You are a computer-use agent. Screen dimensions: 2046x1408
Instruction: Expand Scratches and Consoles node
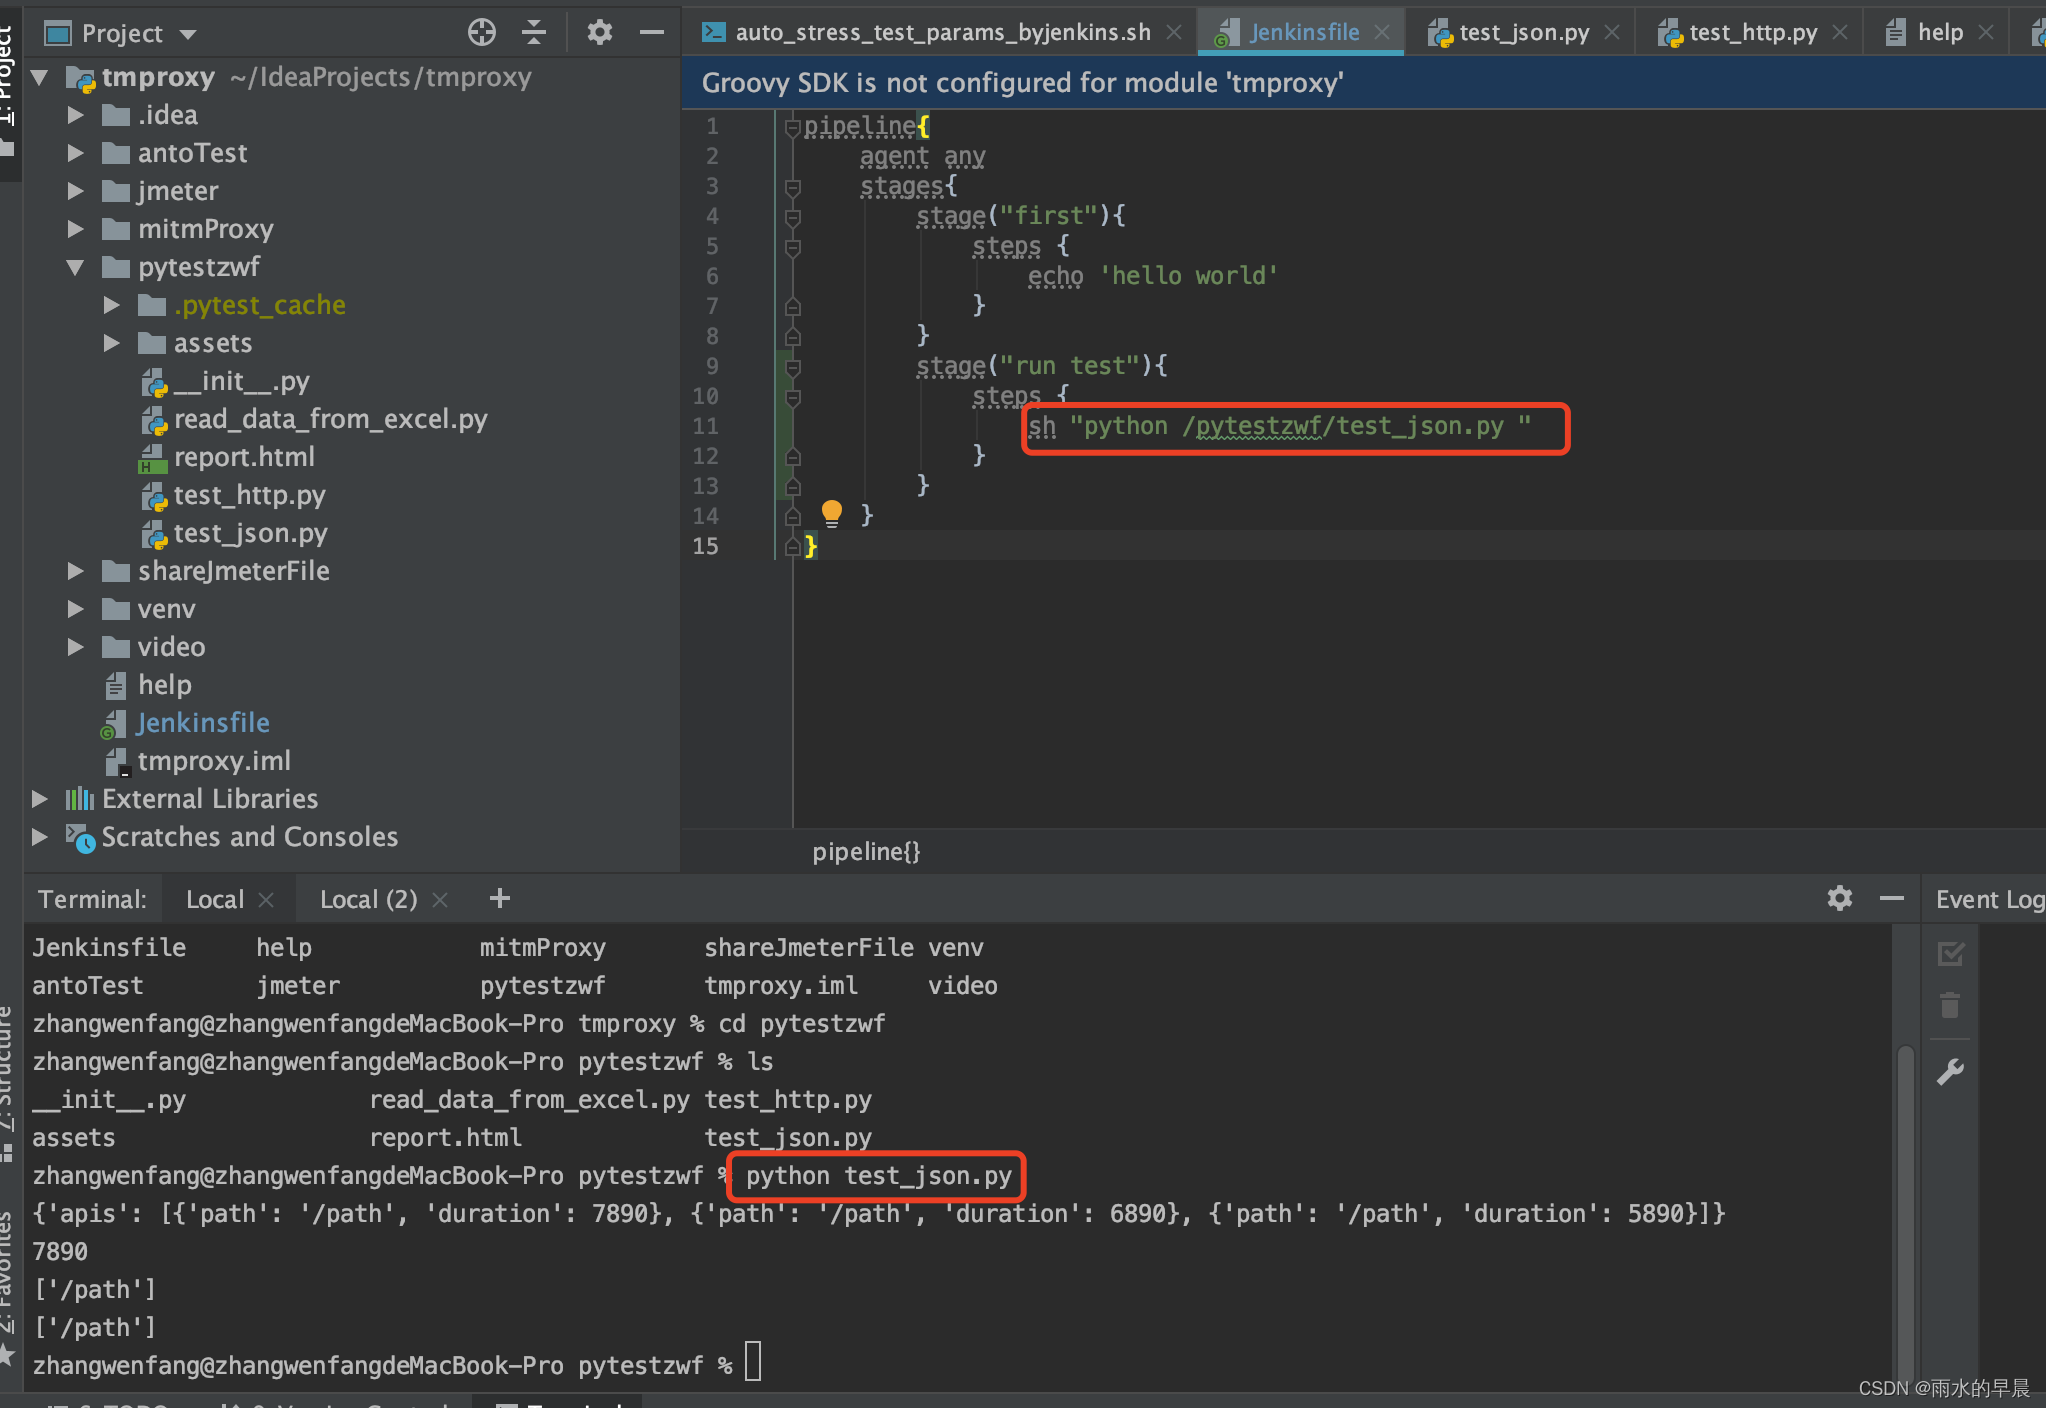40,837
